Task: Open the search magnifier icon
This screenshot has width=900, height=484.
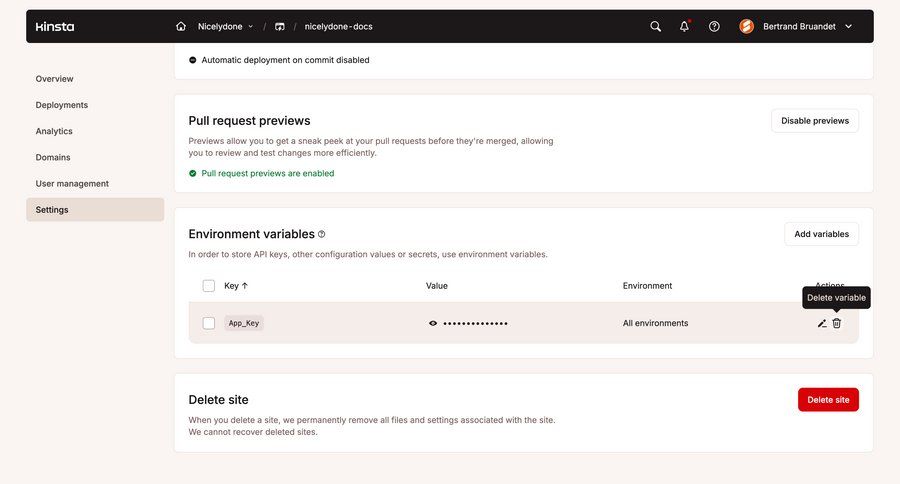Action: (655, 26)
